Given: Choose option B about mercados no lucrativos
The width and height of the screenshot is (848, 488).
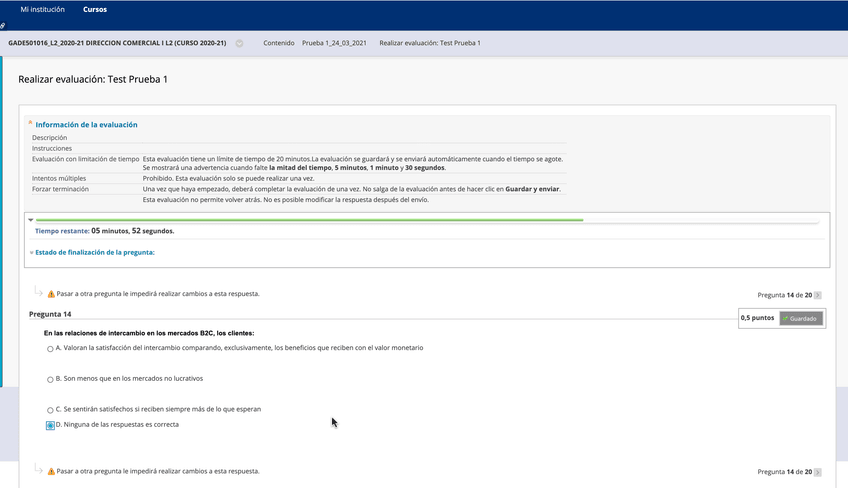Looking at the screenshot, I should click(x=50, y=380).
